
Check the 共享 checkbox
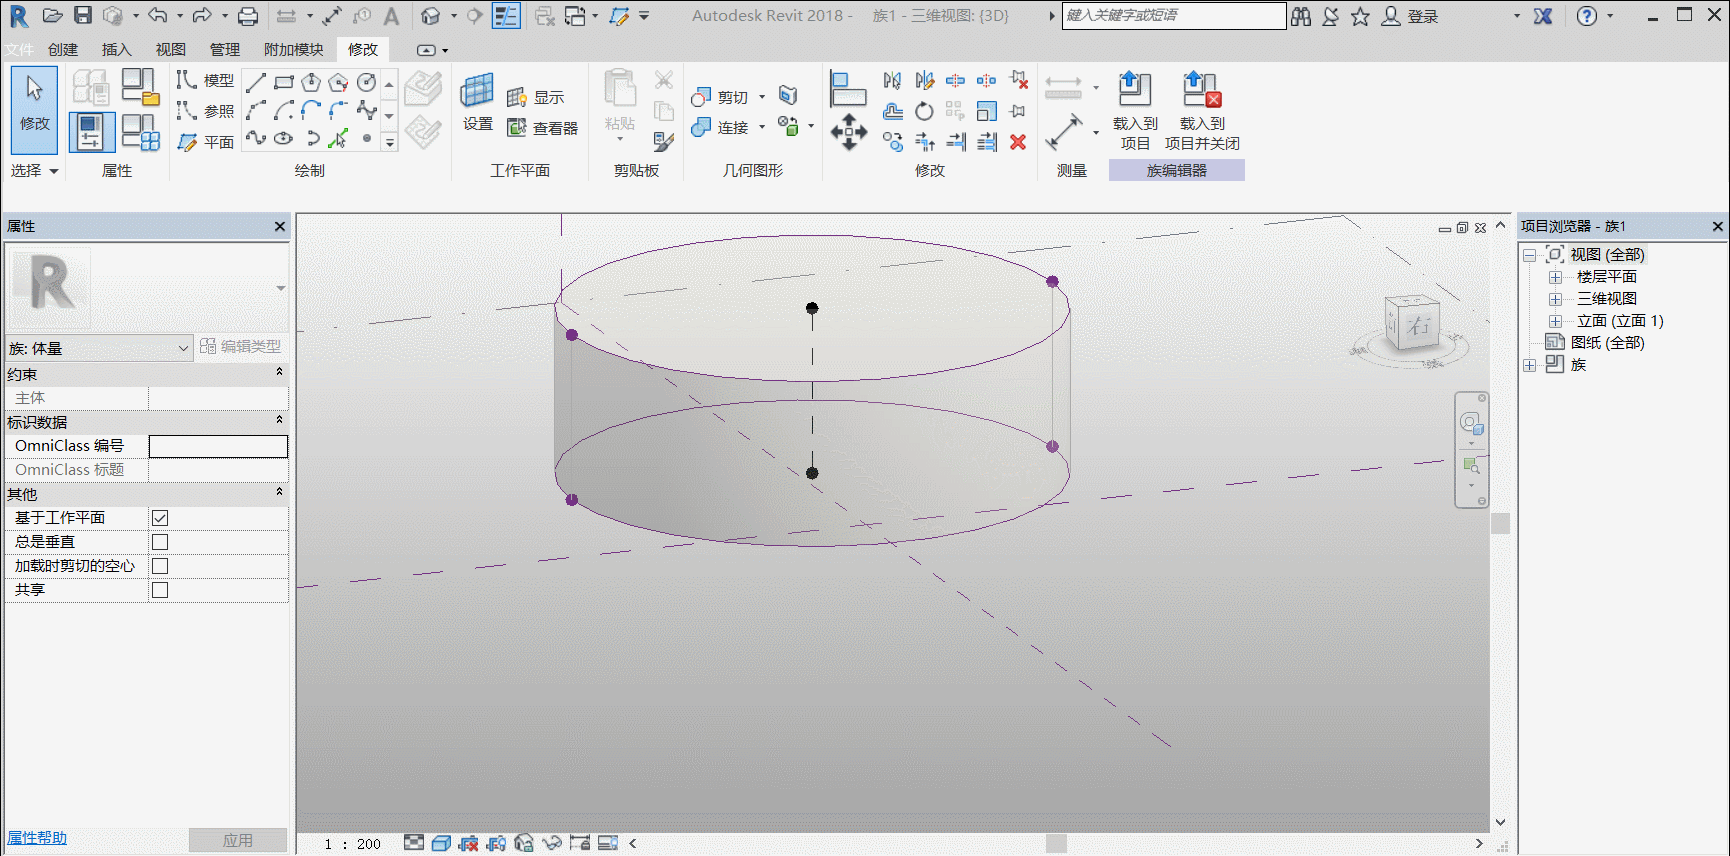[x=160, y=590]
